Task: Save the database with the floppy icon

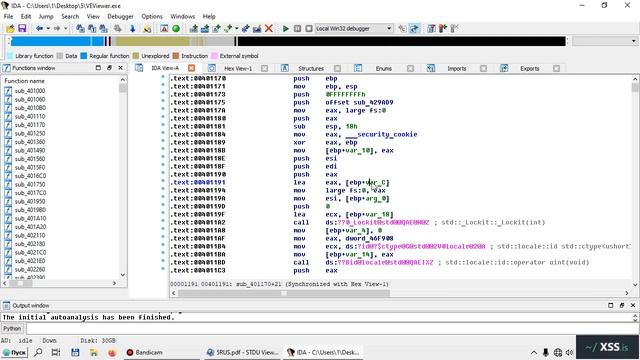Action: (22, 29)
